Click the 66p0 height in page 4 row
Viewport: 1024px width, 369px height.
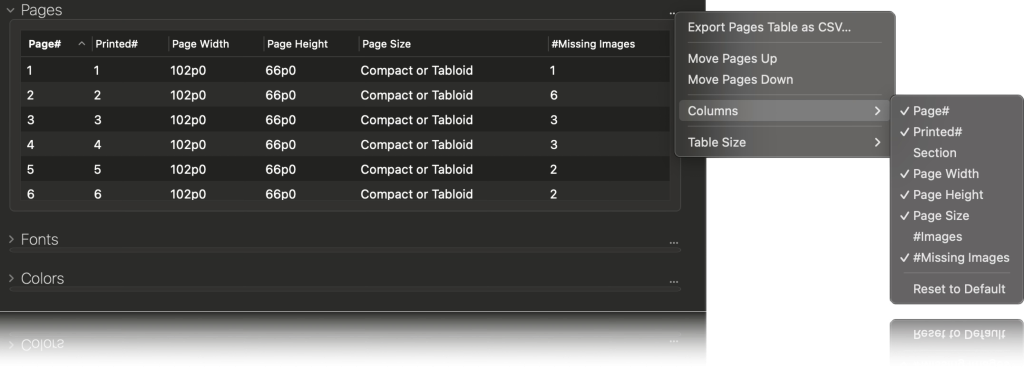click(x=281, y=145)
